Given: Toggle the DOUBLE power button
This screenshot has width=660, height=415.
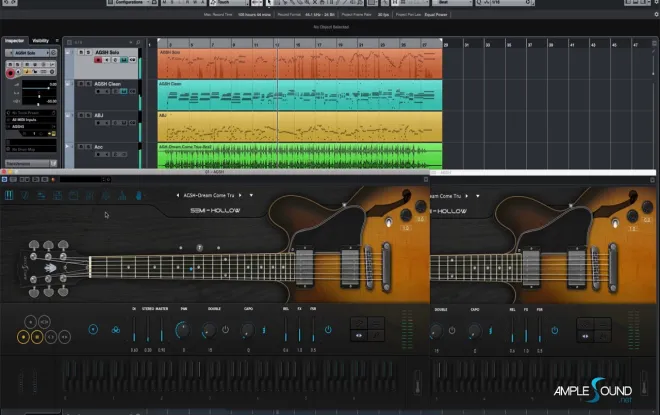Looking at the screenshot, I should [226, 330].
